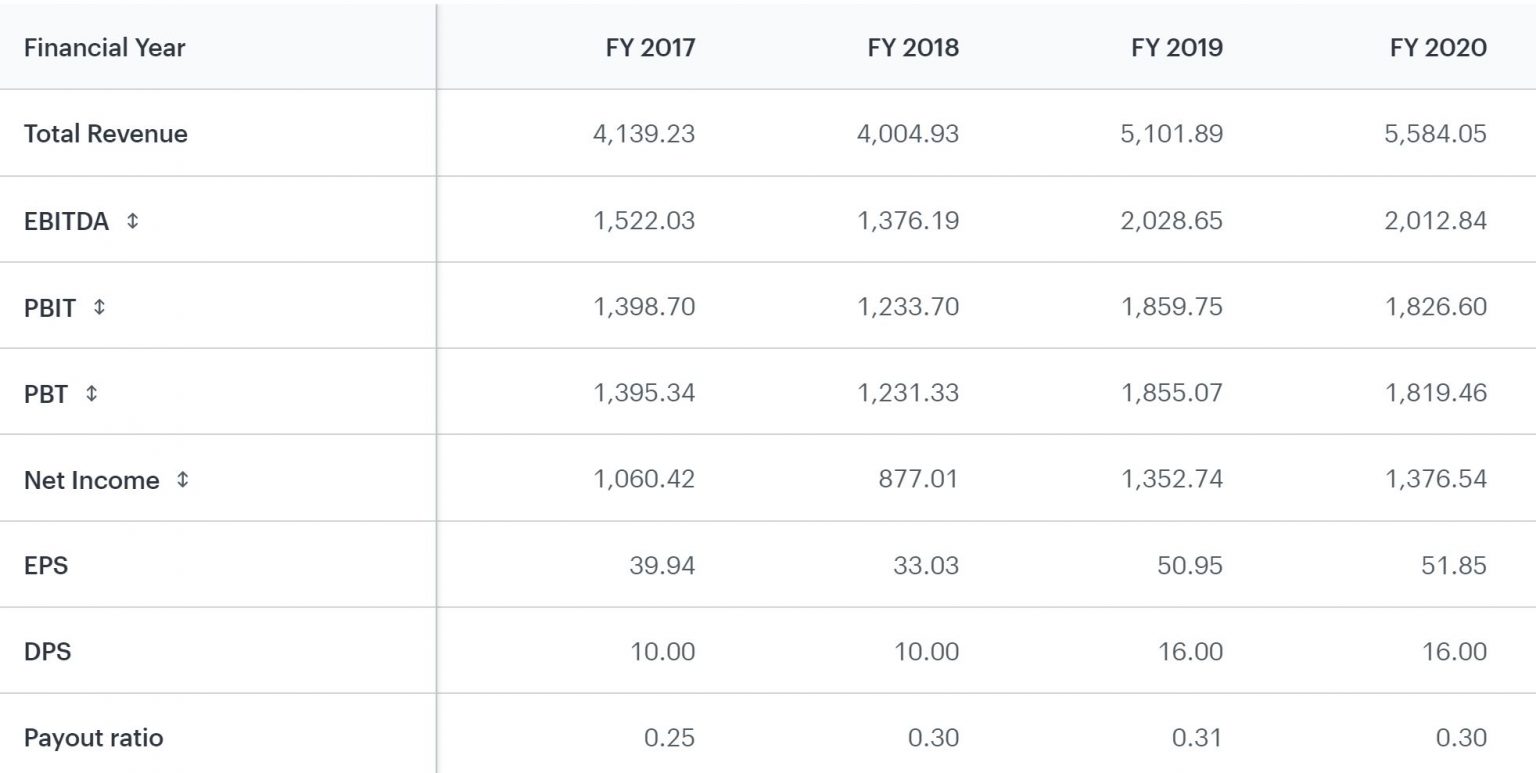This screenshot has height=773, width=1536.
Task: Click the Net Income label text
Action: pyautogui.click(x=91, y=481)
